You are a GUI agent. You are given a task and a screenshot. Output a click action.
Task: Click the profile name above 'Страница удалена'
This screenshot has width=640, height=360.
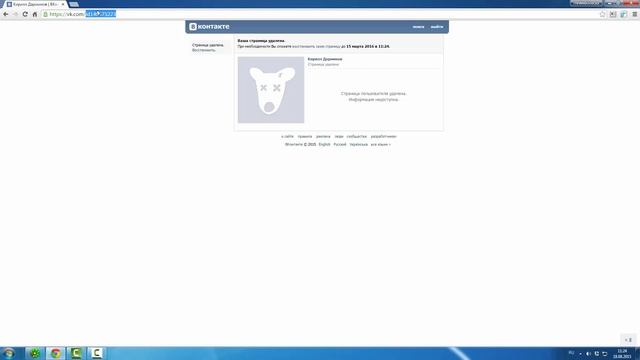[x=325, y=59]
